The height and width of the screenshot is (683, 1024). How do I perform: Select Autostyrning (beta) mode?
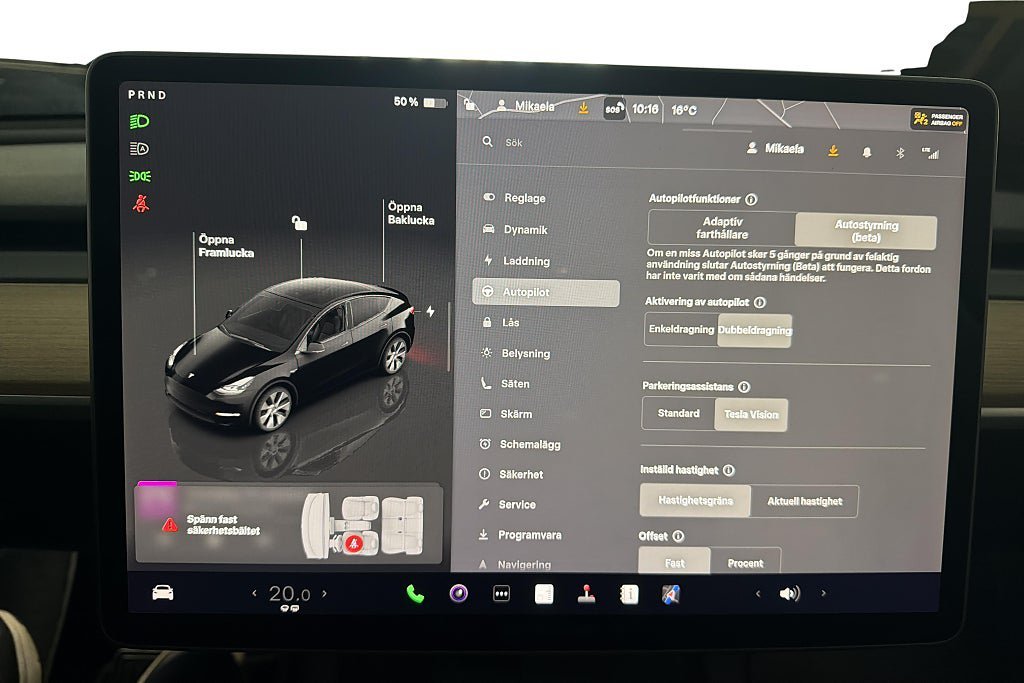click(866, 230)
